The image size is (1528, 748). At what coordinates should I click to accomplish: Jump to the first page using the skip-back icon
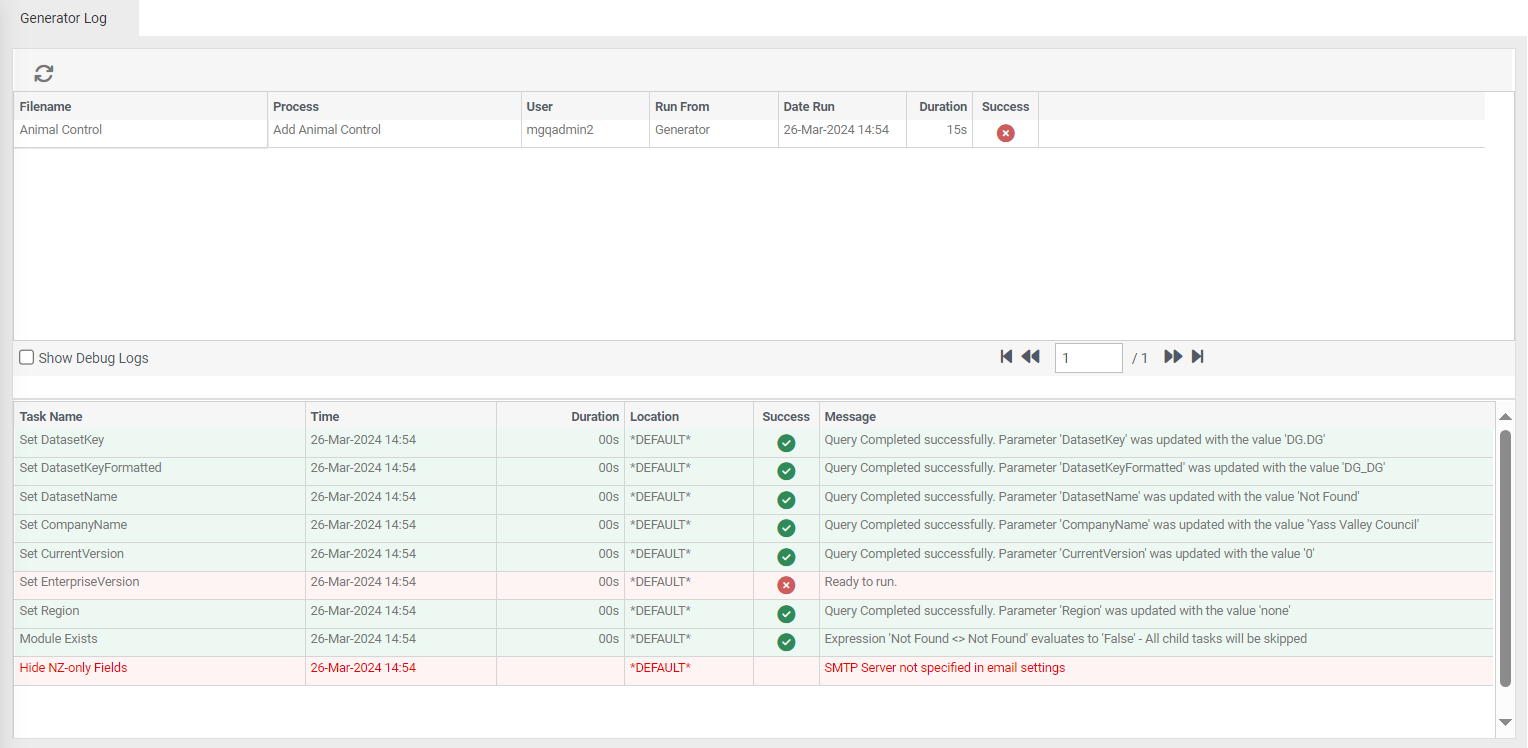[x=1006, y=356]
